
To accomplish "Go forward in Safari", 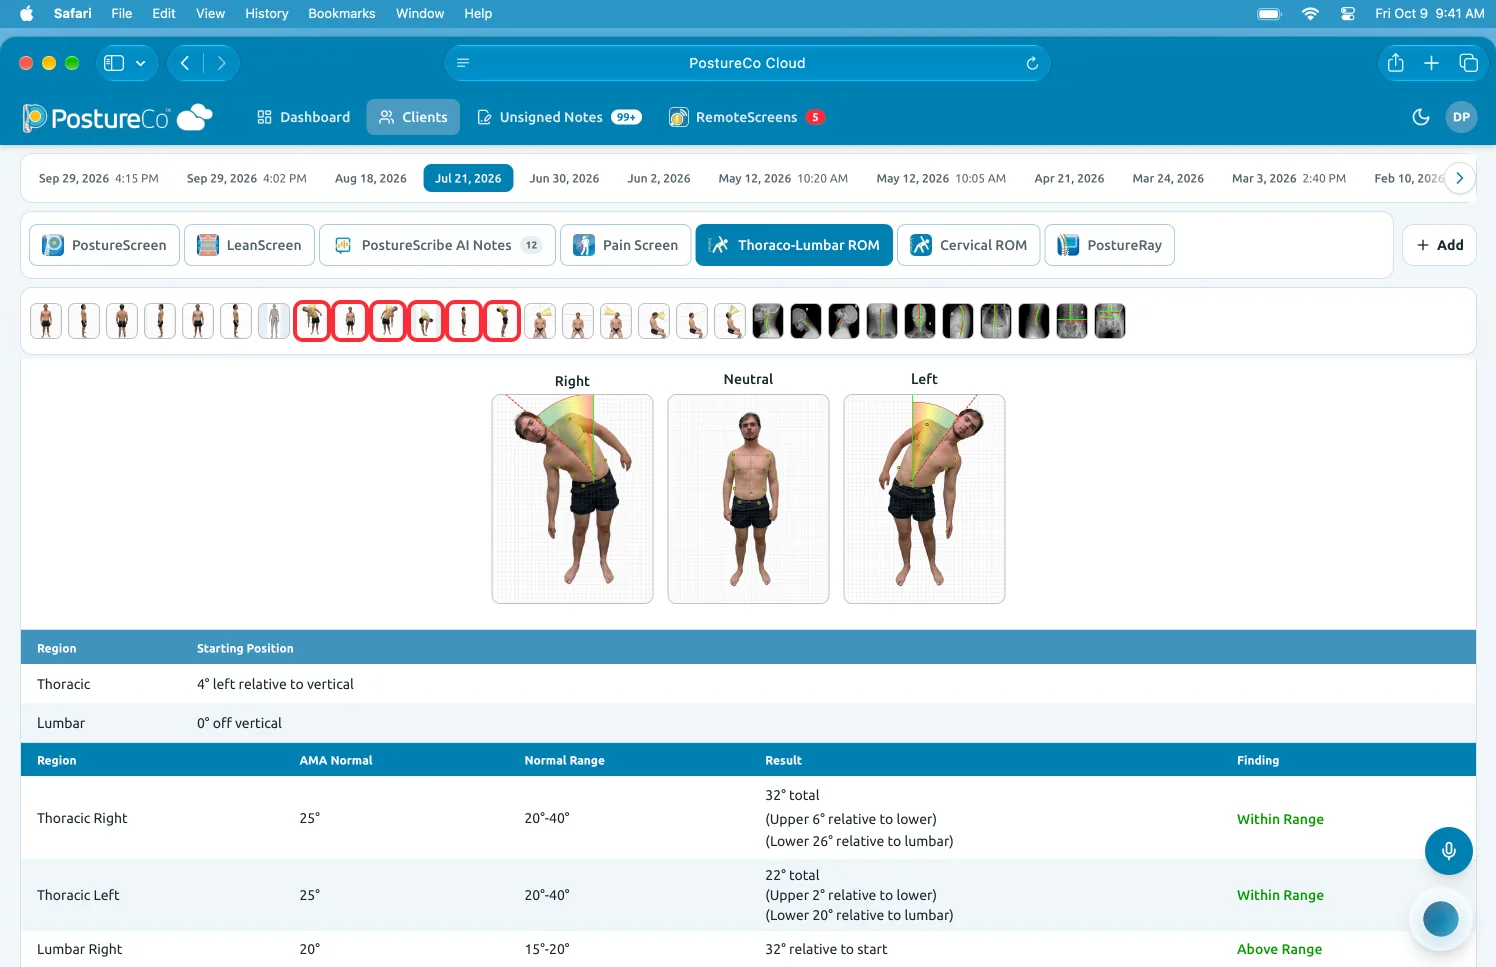I will (x=221, y=63).
